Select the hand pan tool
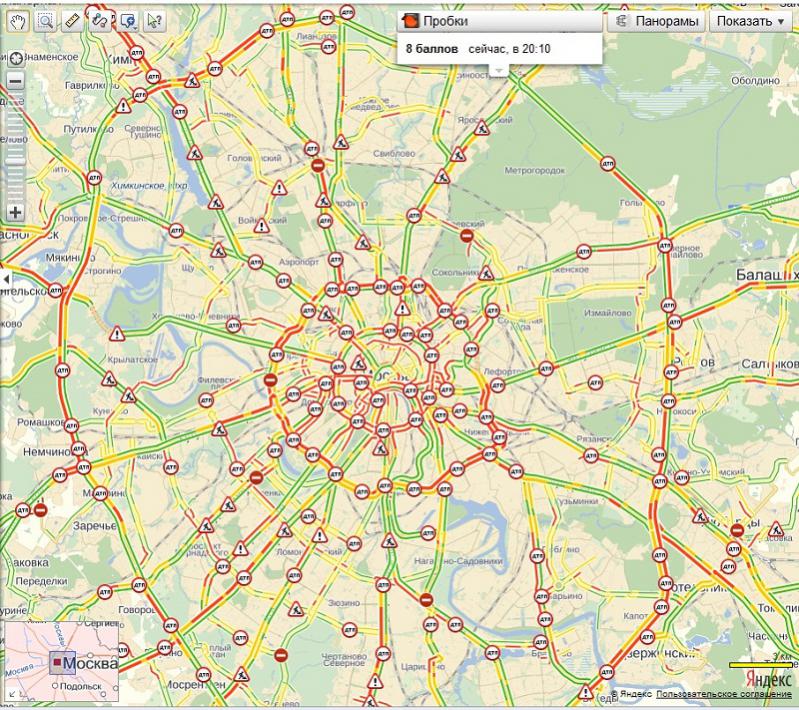This screenshot has width=799, height=710. pyautogui.click(x=17, y=20)
